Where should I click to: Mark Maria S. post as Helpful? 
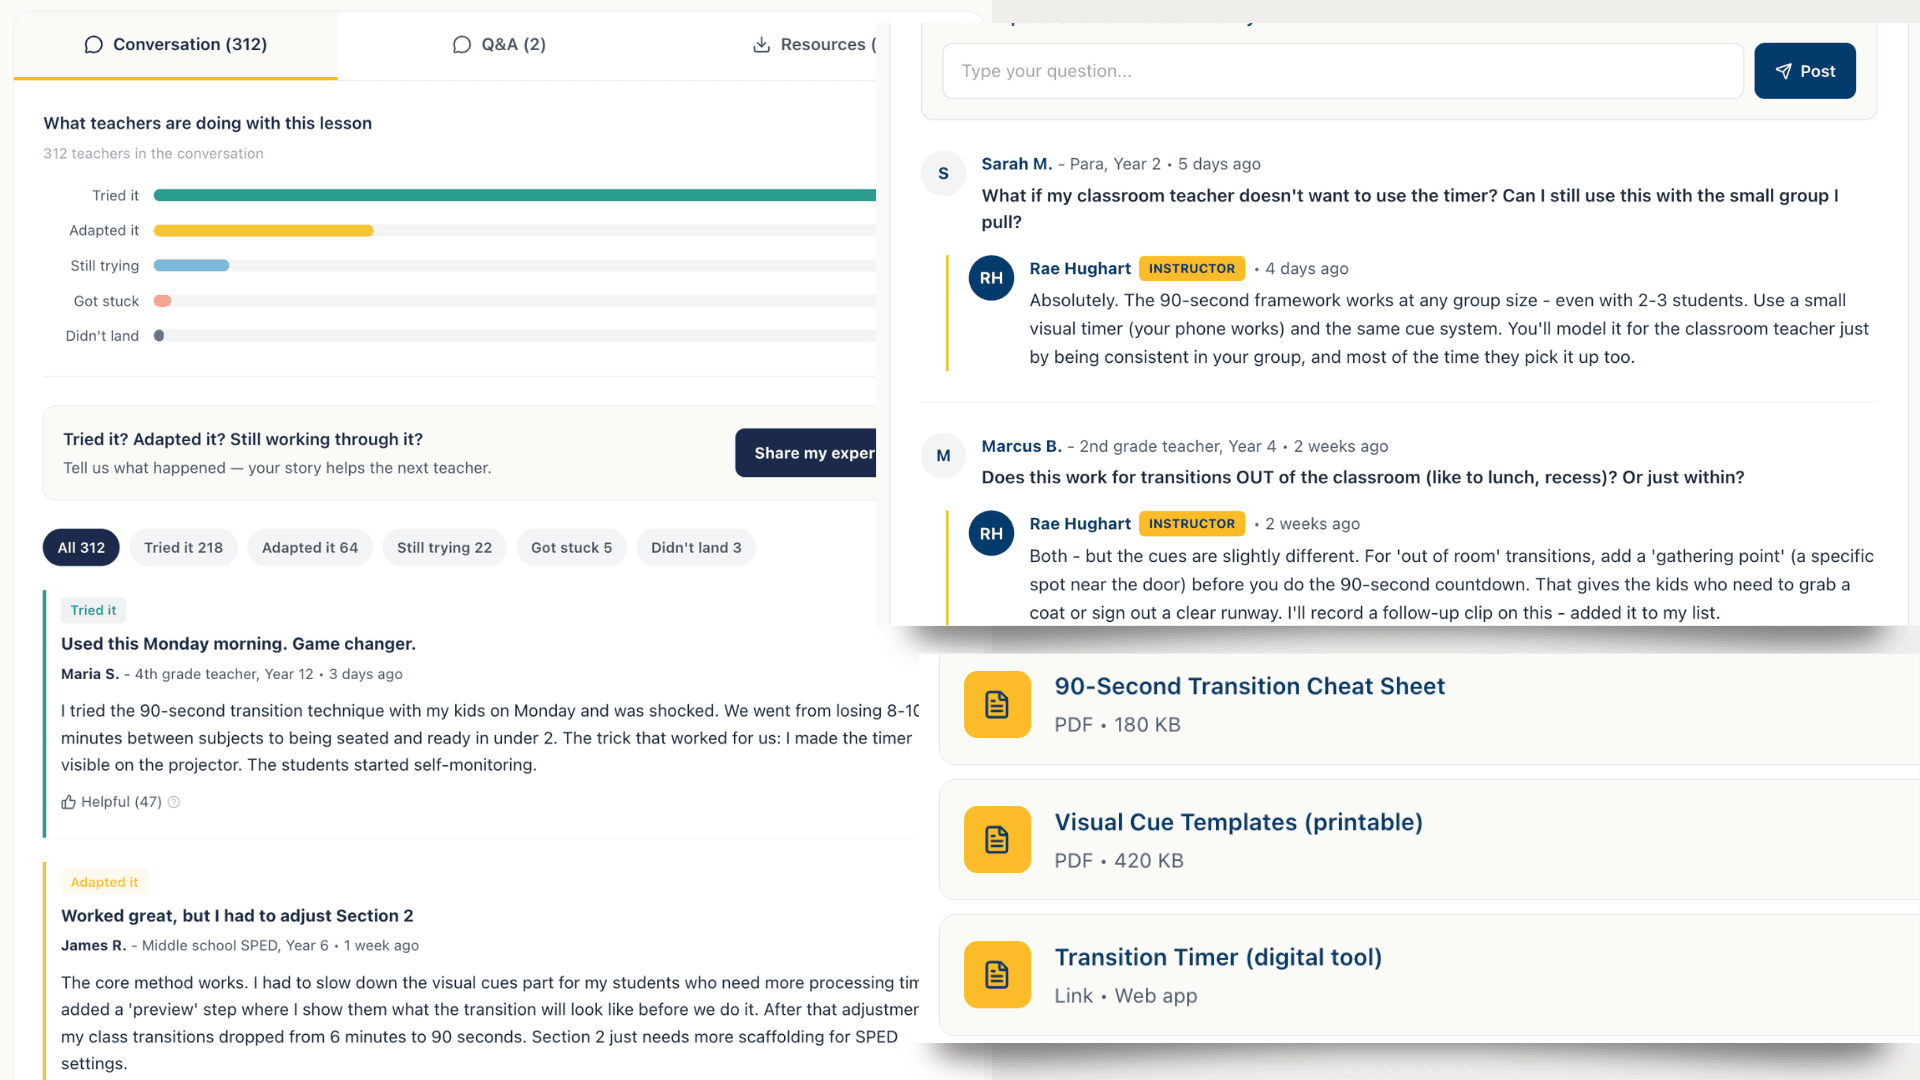click(111, 802)
